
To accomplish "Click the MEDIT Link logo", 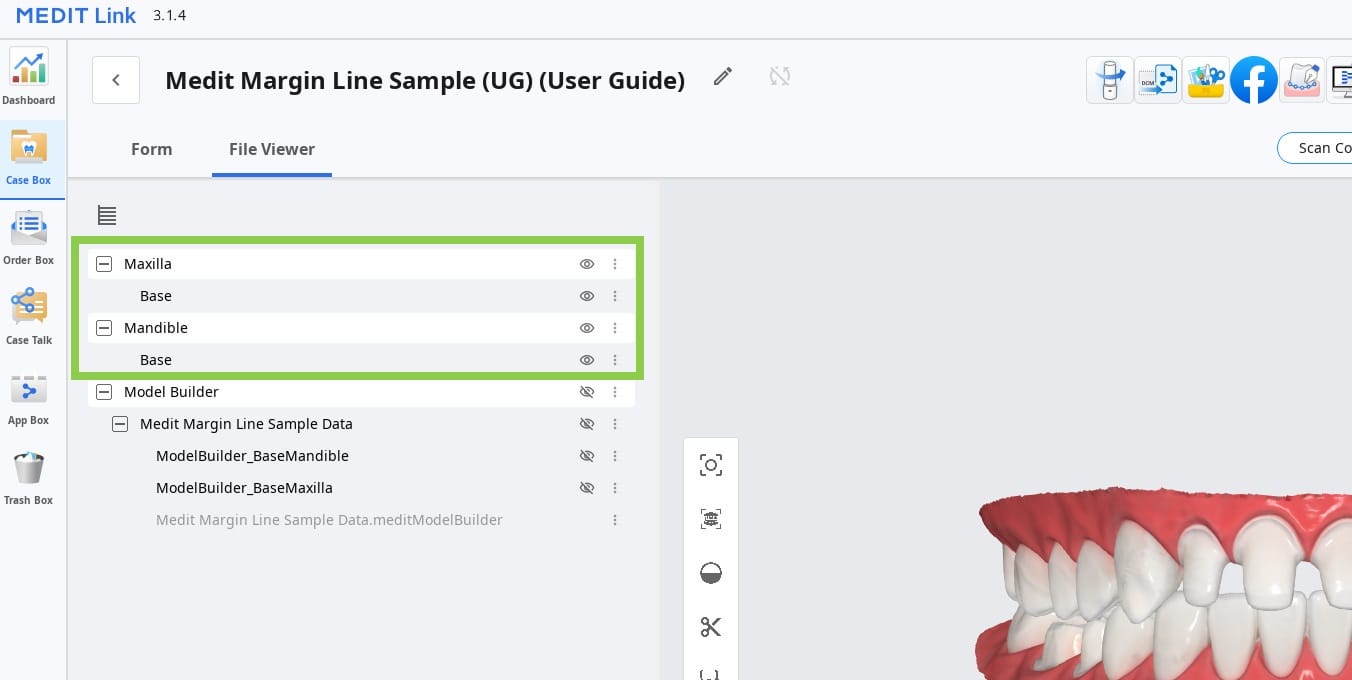I will tap(76, 16).
